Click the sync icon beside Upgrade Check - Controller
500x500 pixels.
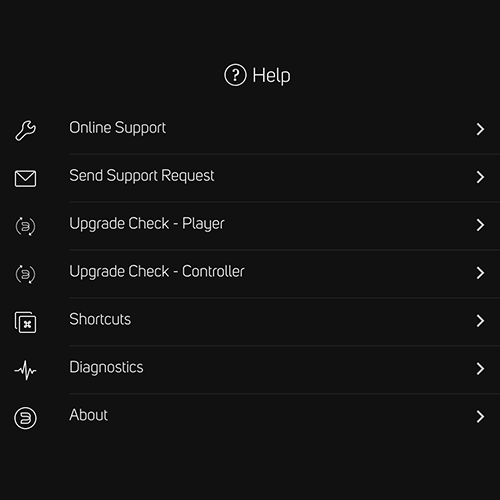pos(25,274)
